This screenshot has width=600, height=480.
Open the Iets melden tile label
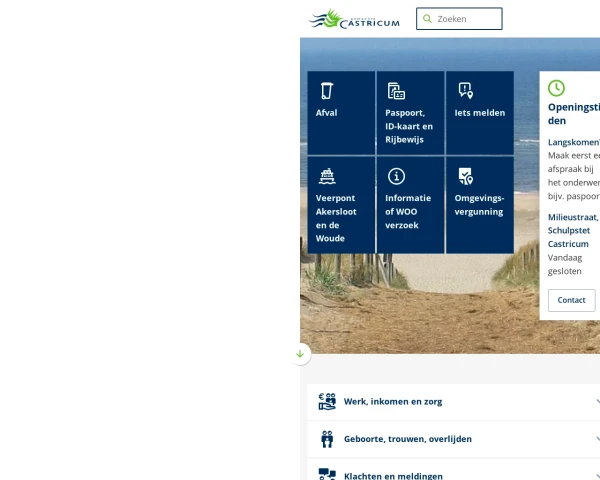point(480,113)
